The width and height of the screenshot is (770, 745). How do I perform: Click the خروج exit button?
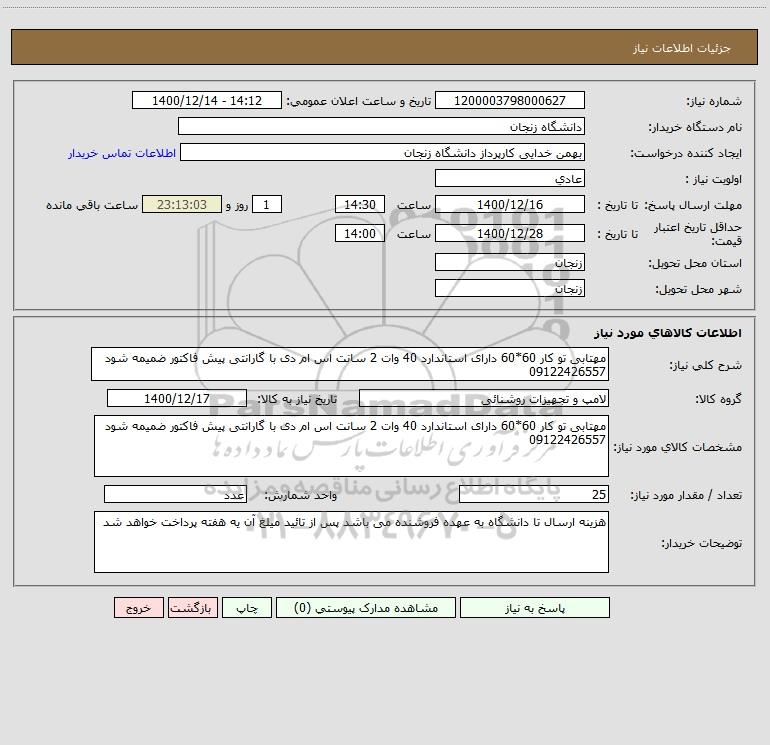(x=138, y=608)
